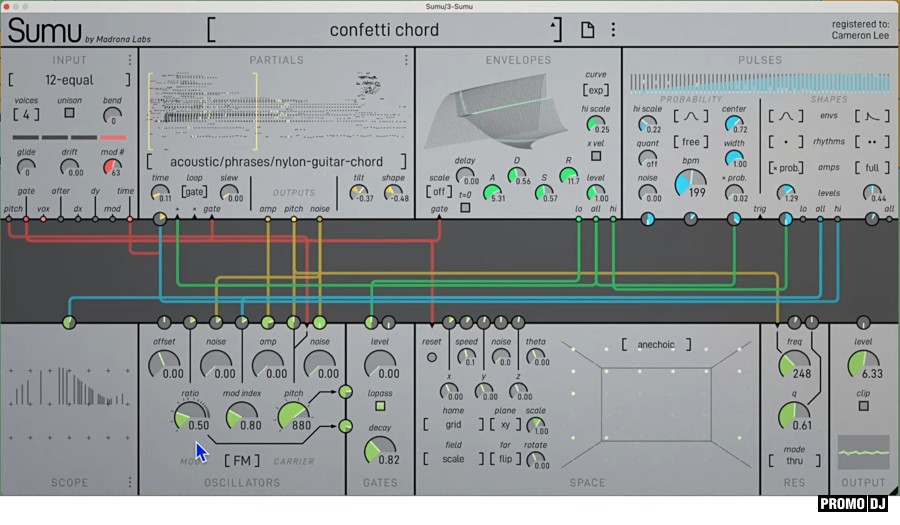Click the confetti chord preset name
The height and width of the screenshot is (525, 900).
point(384,30)
